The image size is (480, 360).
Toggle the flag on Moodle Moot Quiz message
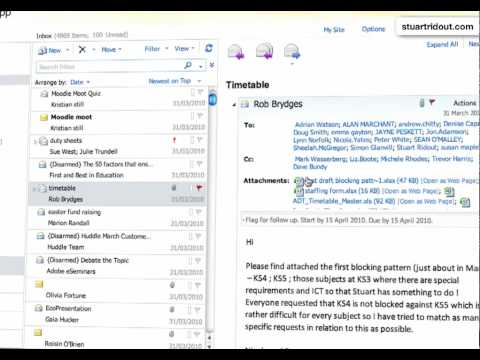[x=200, y=92]
